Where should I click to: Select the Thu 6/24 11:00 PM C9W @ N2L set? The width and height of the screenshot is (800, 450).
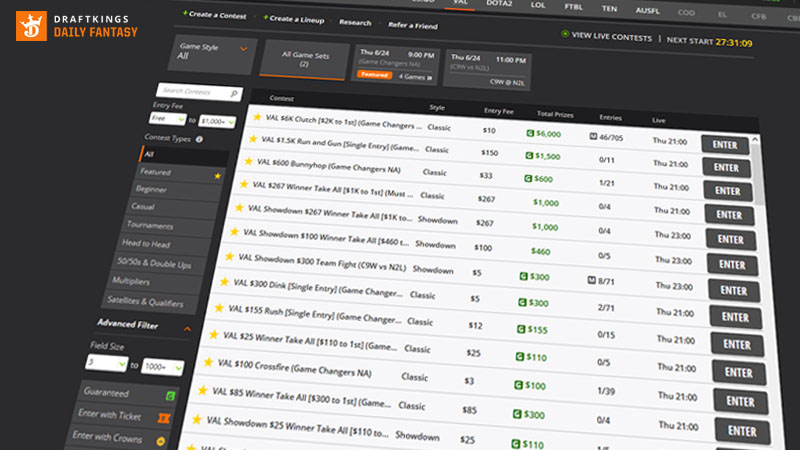pyautogui.click(x=487, y=70)
